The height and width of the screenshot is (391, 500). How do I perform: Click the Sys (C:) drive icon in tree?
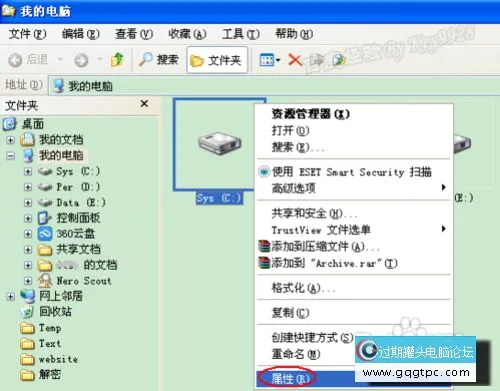pos(45,171)
